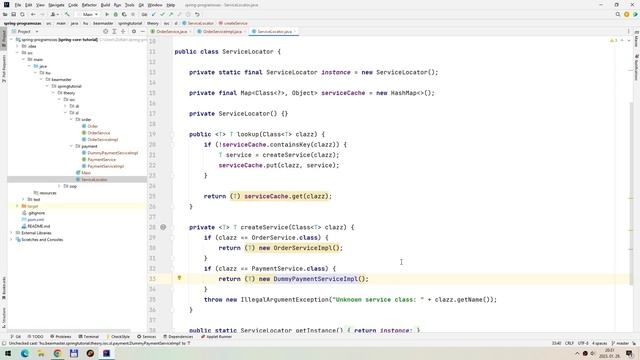Collapse the src folder in project tree
The width and height of the screenshot is (640, 360).
tap(18, 53)
